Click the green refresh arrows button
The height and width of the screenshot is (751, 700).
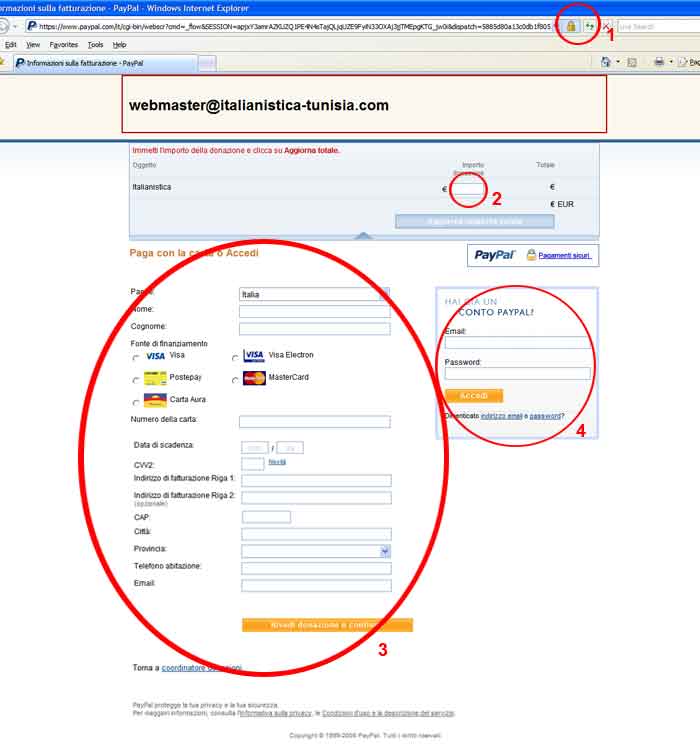(590, 26)
